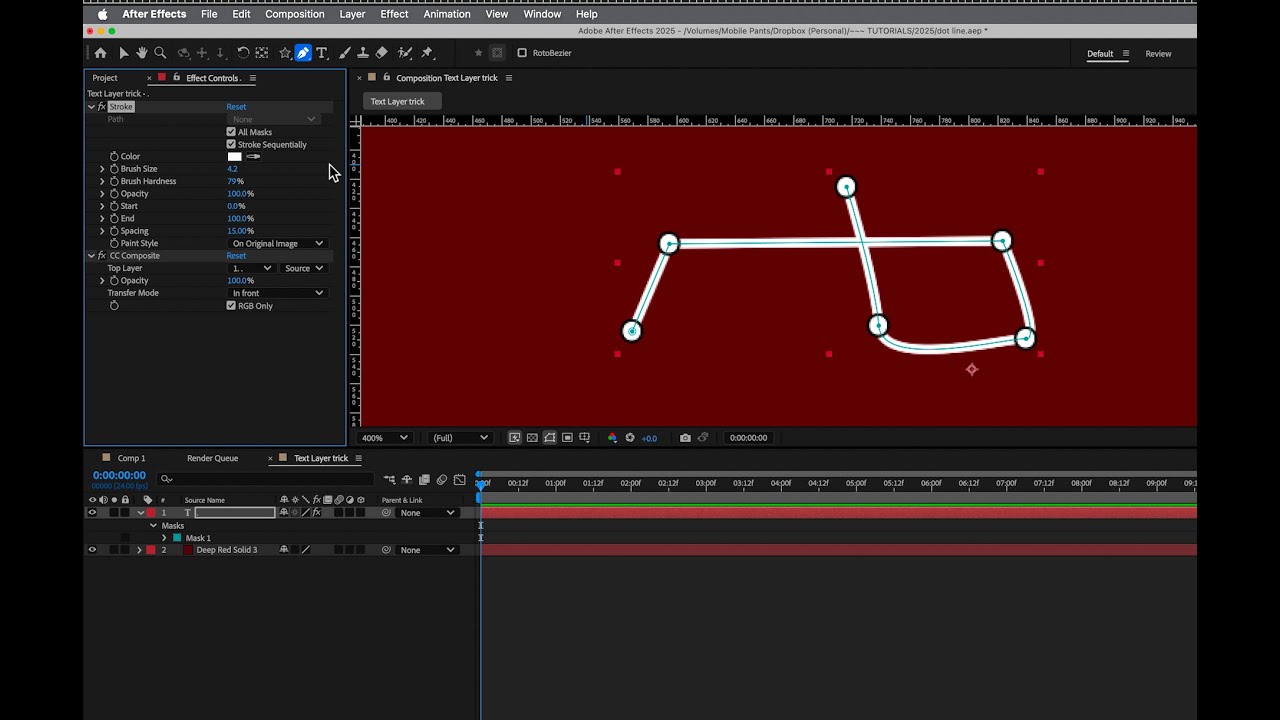
Task: Toggle the Stroke effect fx switch
Action: [102, 107]
